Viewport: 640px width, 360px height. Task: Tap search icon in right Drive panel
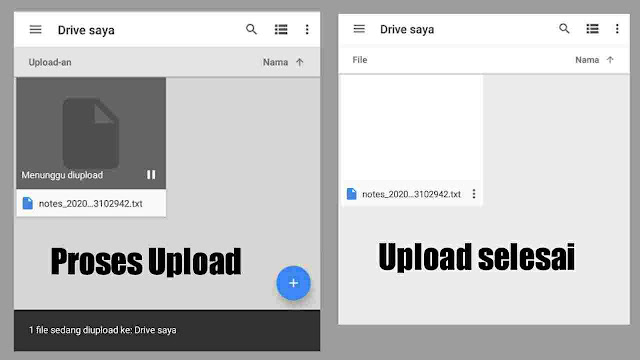[564, 29]
